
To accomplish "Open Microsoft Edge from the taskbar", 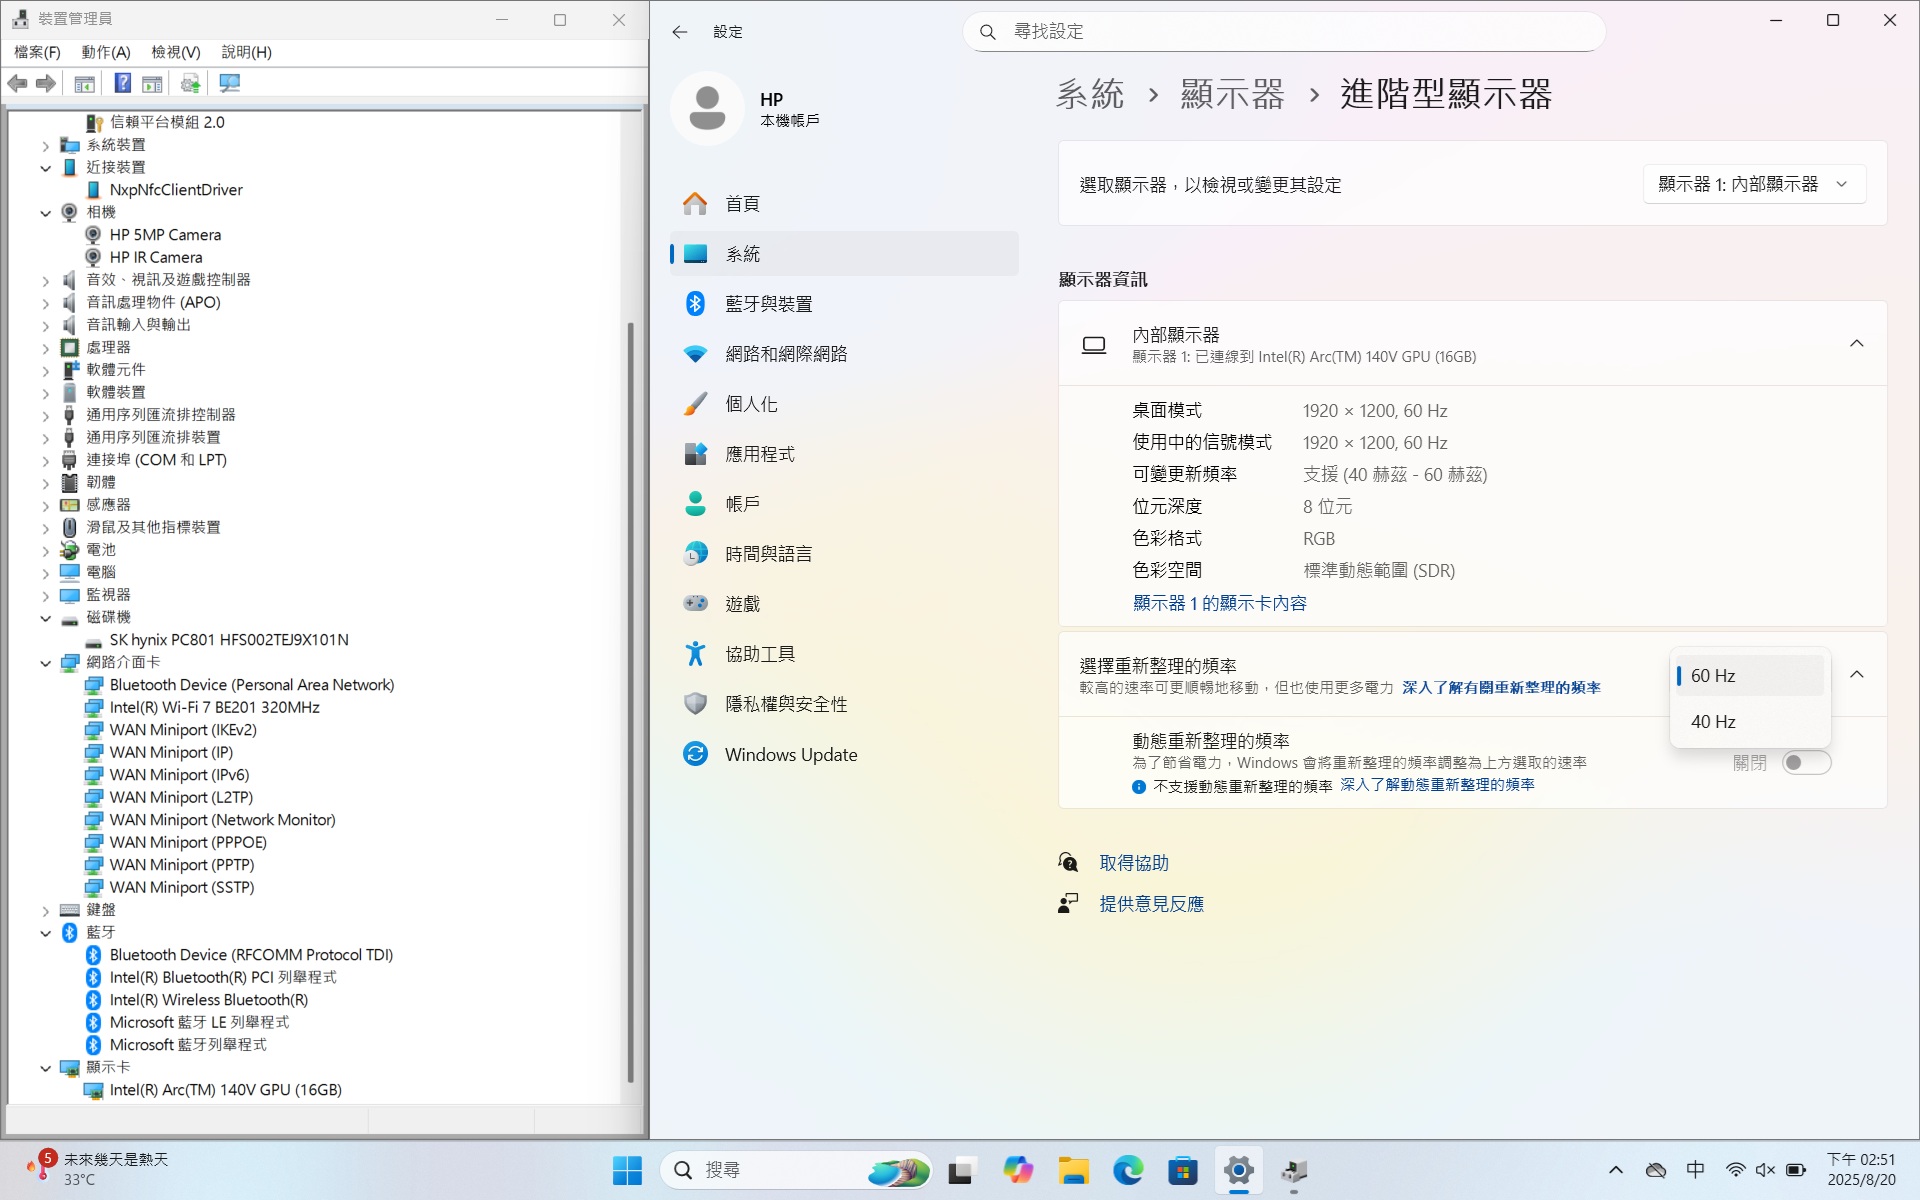I will [x=1128, y=1170].
